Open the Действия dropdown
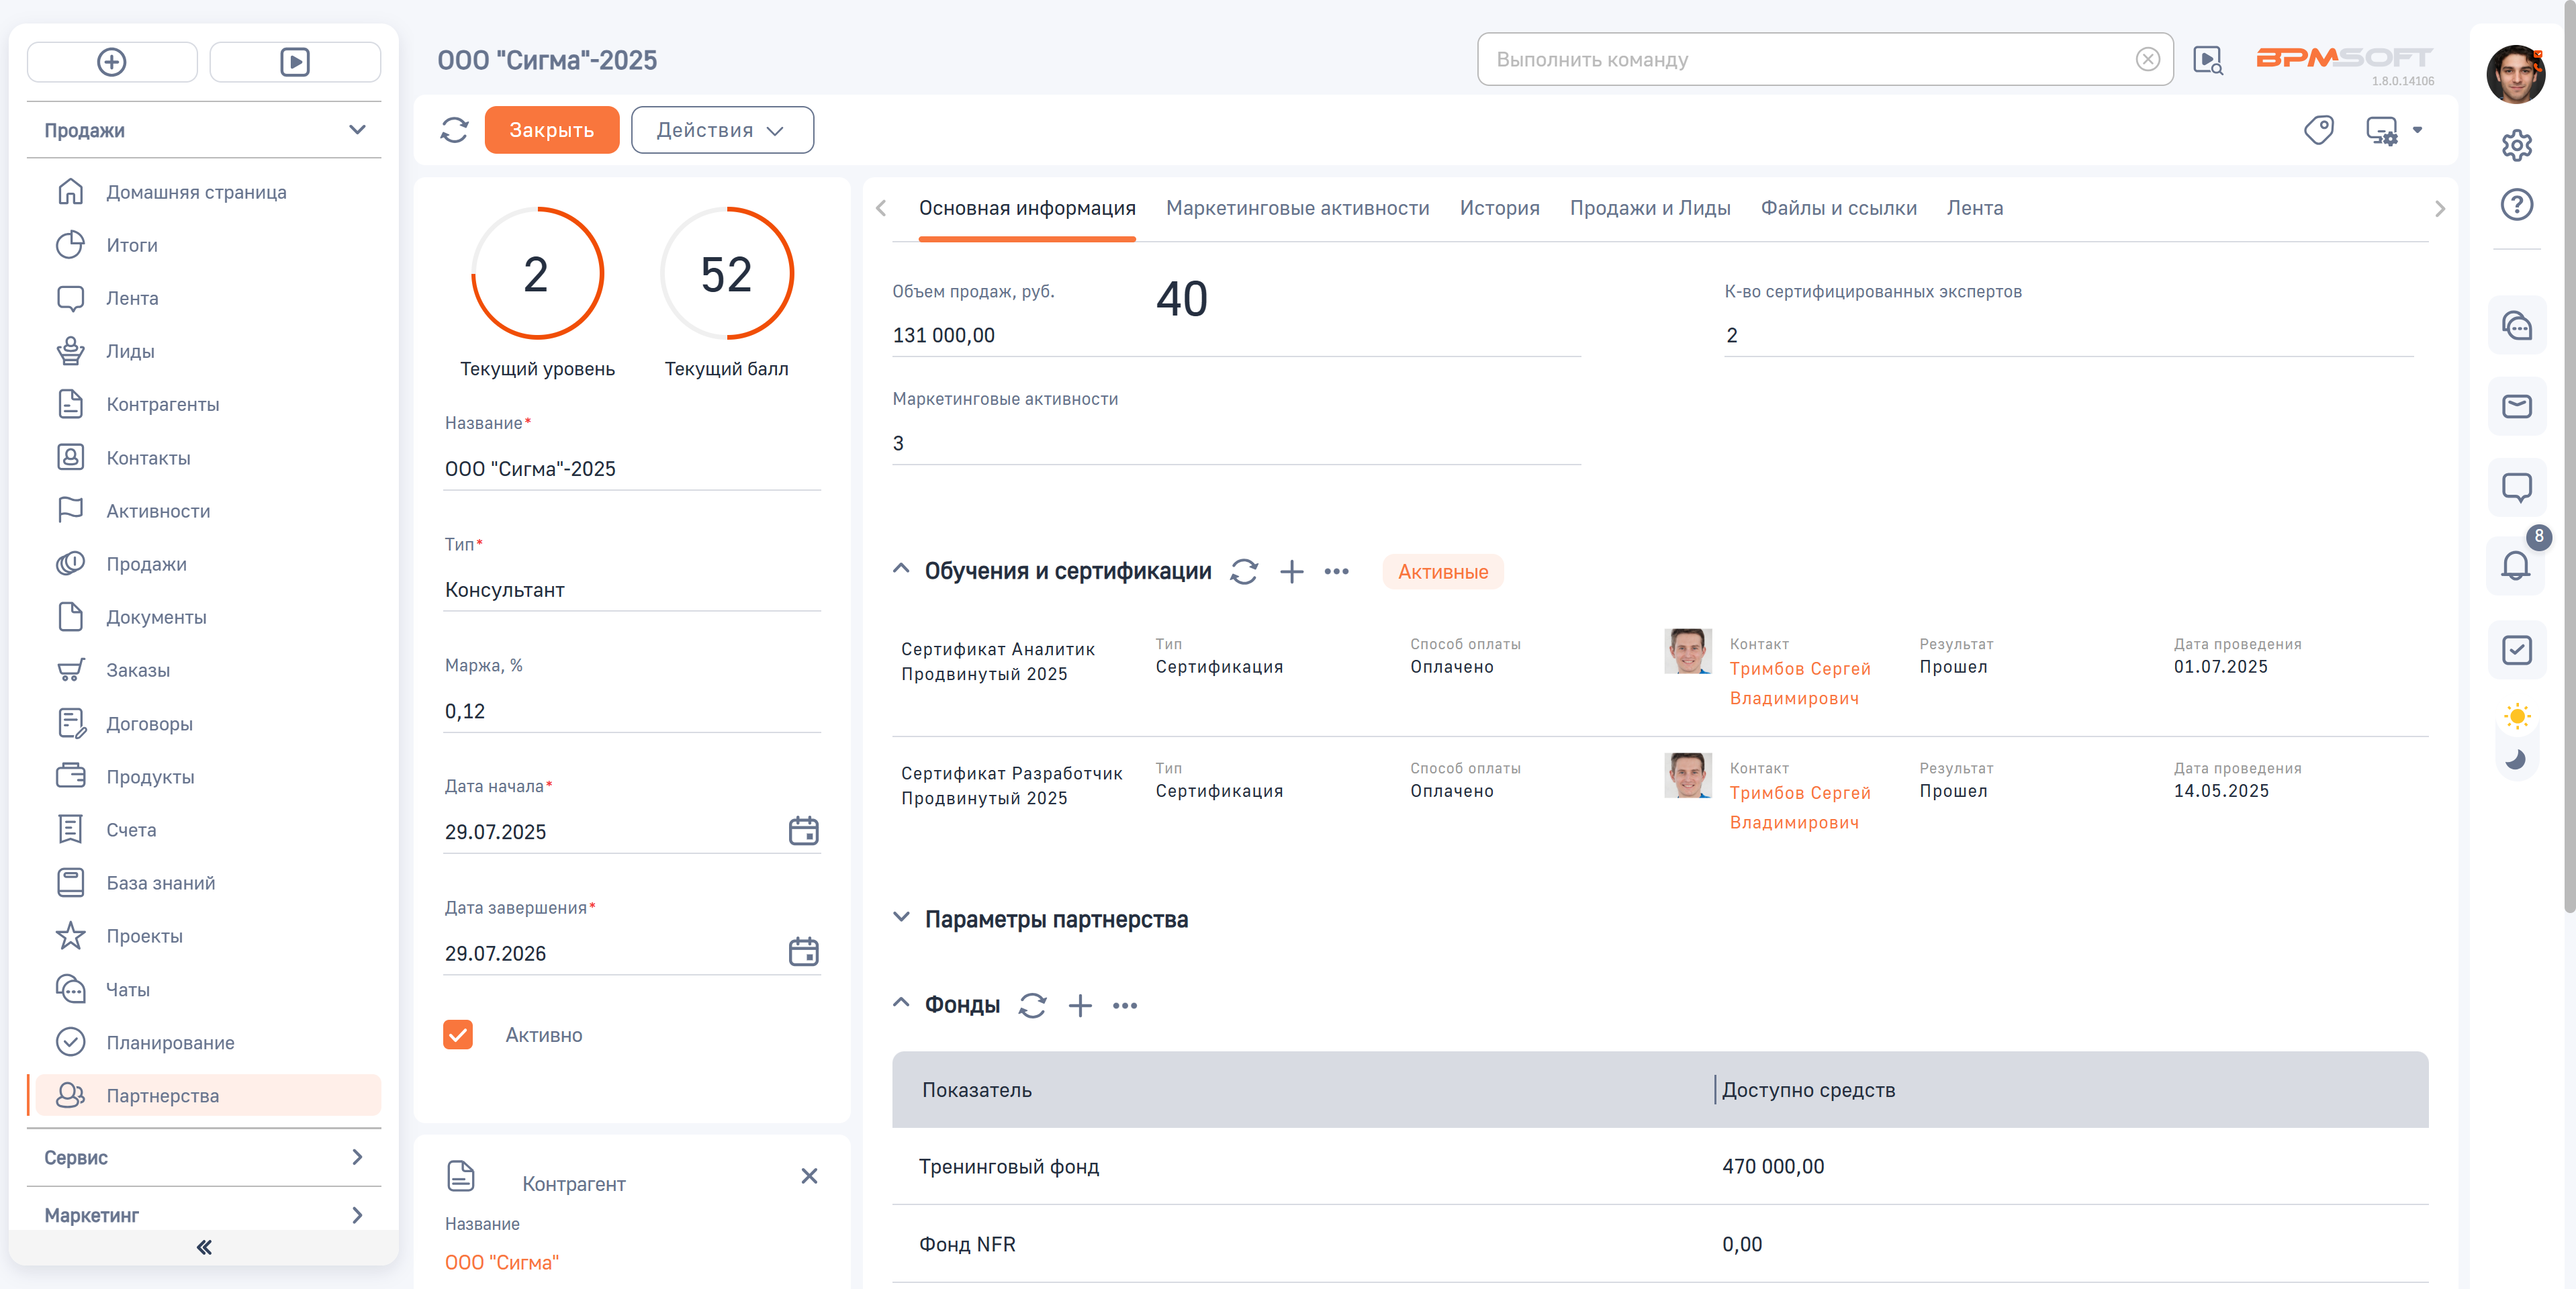The width and height of the screenshot is (2576, 1289). pos(722,130)
